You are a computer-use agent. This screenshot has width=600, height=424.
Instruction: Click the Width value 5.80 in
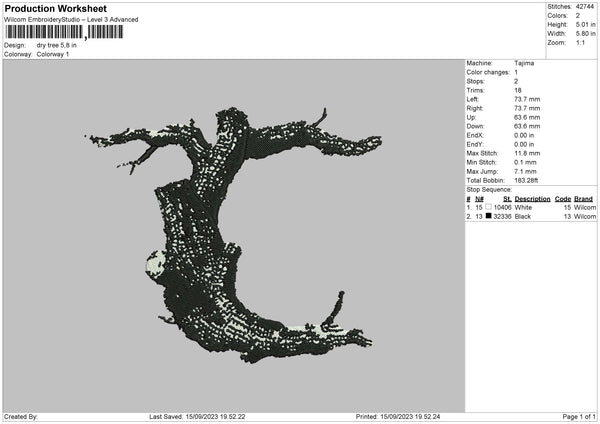click(x=585, y=34)
